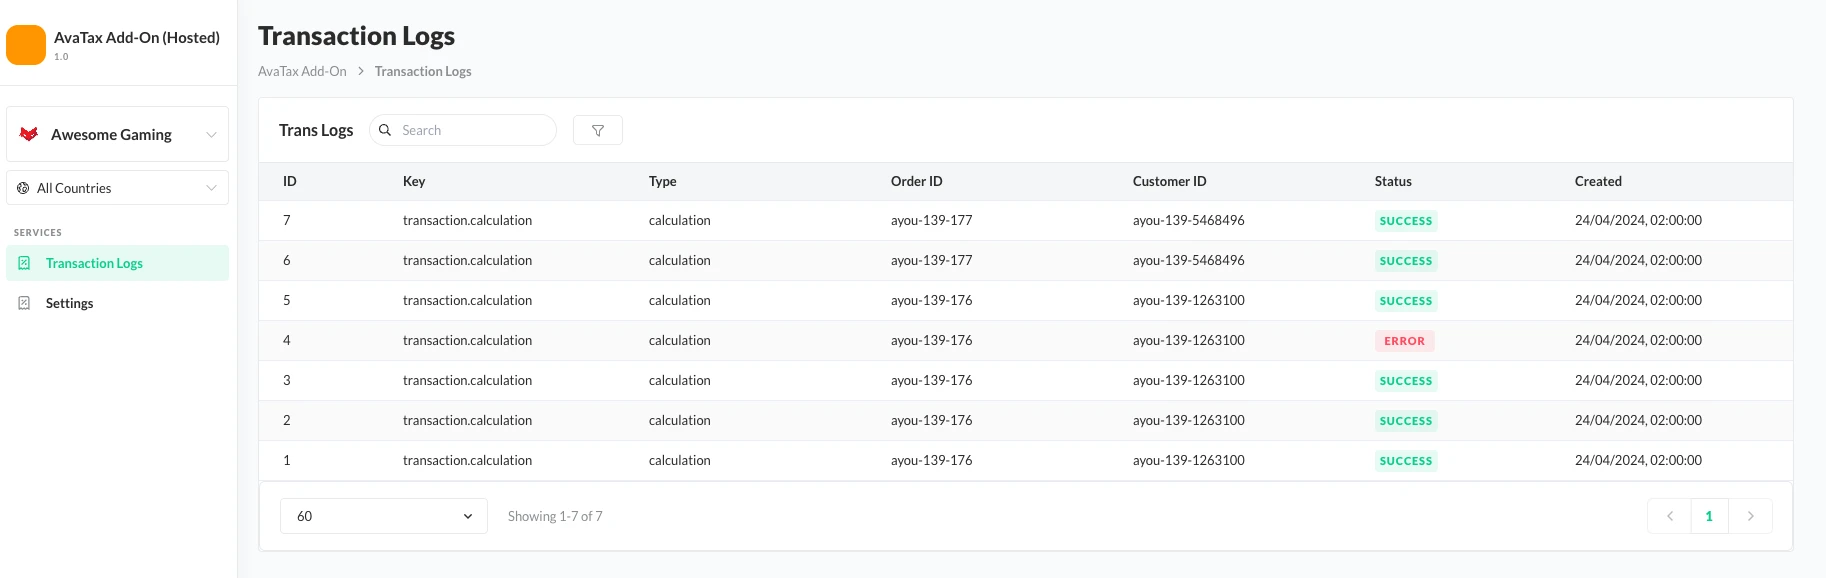Click the search magnifier icon
The width and height of the screenshot is (1826, 578).
(x=385, y=130)
